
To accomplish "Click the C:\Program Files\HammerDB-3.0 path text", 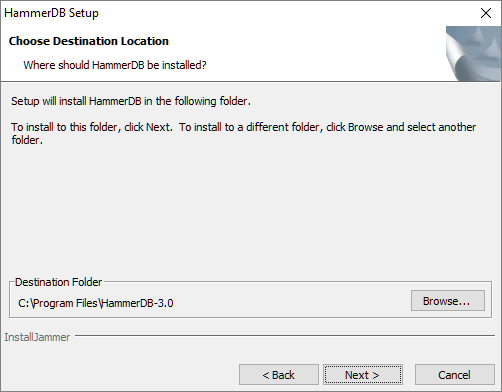I will click(96, 303).
